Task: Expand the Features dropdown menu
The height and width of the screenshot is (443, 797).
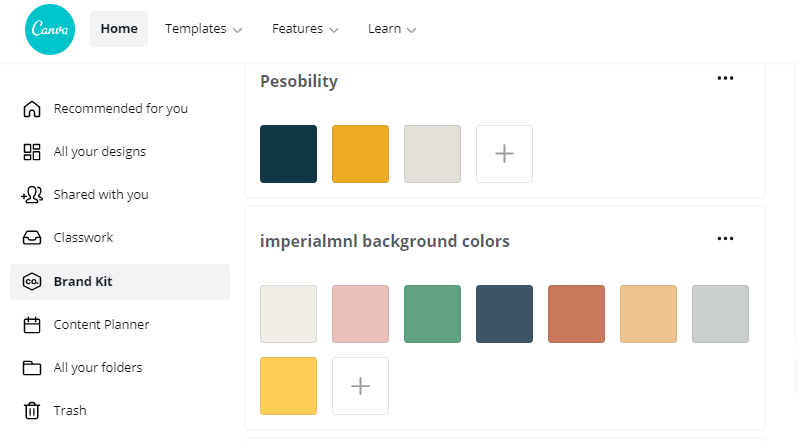Action: [x=305, y=29]
